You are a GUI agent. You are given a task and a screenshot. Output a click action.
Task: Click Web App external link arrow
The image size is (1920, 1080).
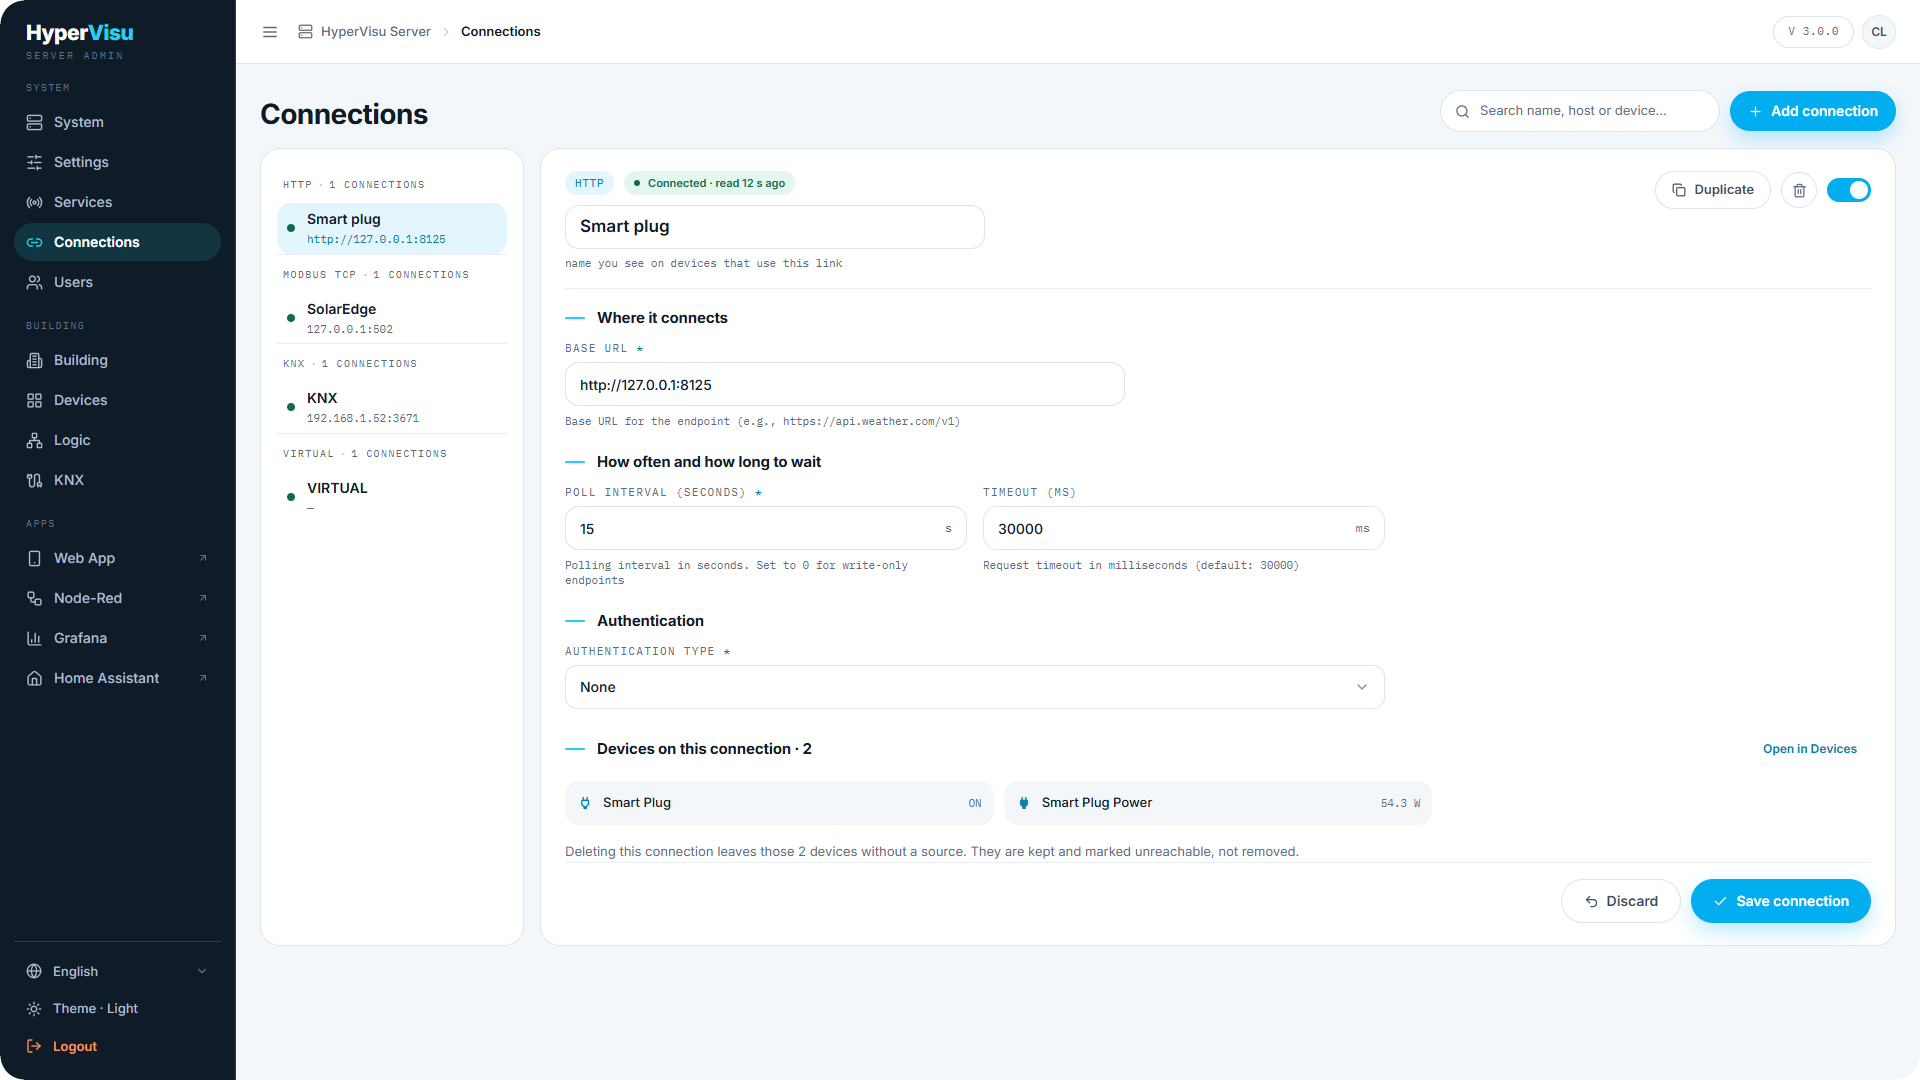(x=203, y=558)
